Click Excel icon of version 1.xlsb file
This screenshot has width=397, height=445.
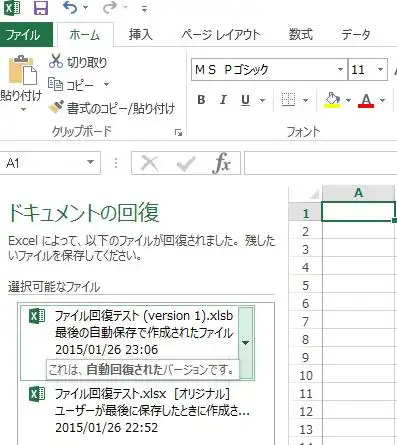click(37, 316)
